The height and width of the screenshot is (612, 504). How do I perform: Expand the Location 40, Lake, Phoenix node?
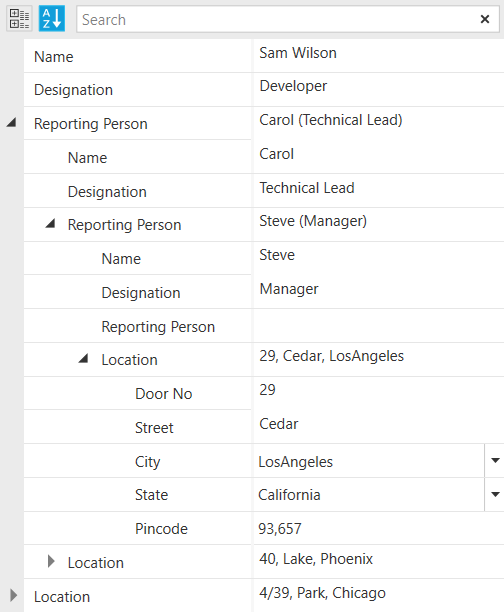tap(51, 562)
